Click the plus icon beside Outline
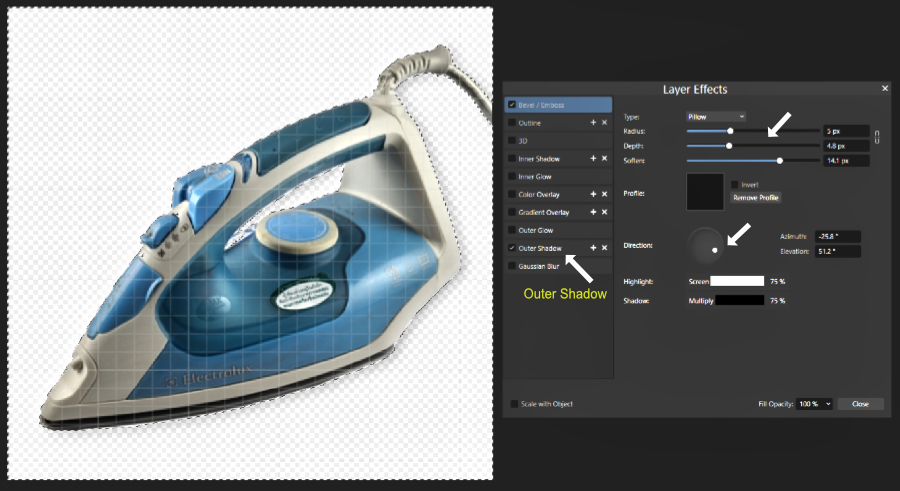900x491 pixels. click(593, 123)
